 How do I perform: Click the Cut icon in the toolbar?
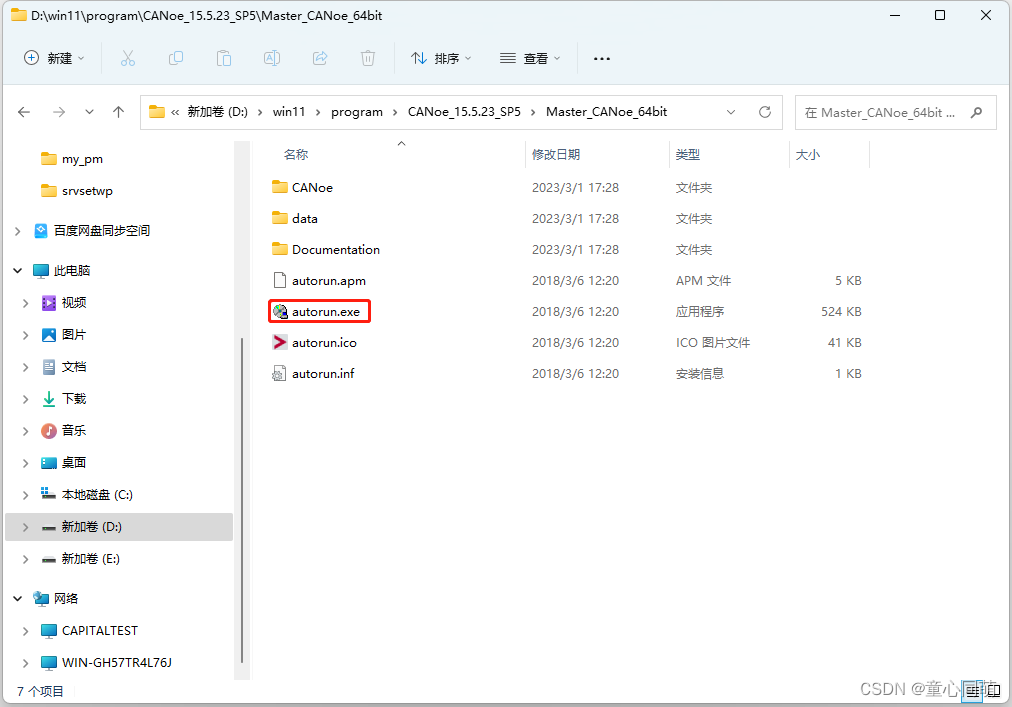[128, 58]
